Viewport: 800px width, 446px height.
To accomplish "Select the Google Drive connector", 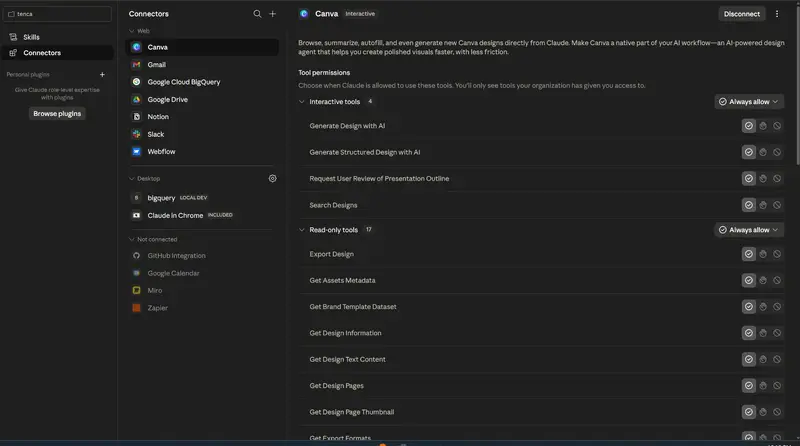I will point(202,100).
